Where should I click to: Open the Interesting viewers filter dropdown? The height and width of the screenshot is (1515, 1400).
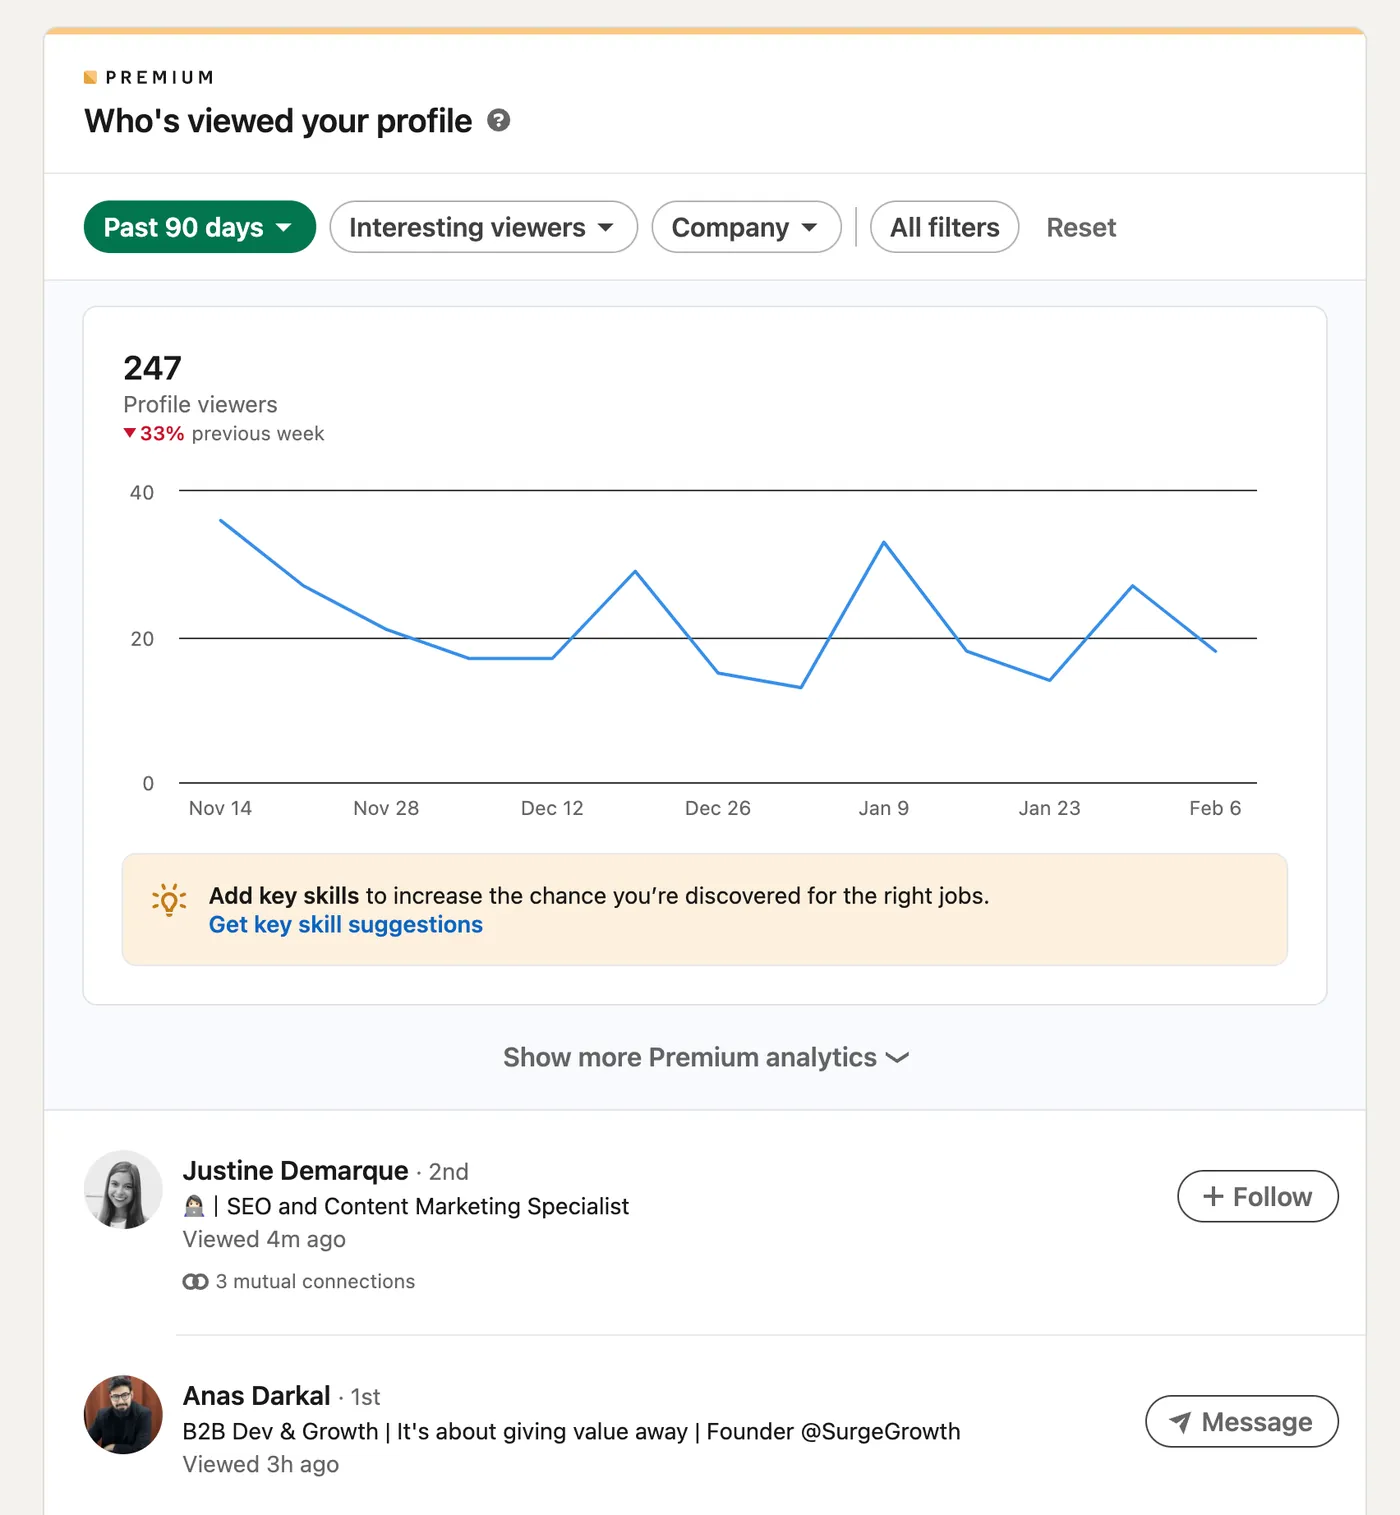[483, 227]
